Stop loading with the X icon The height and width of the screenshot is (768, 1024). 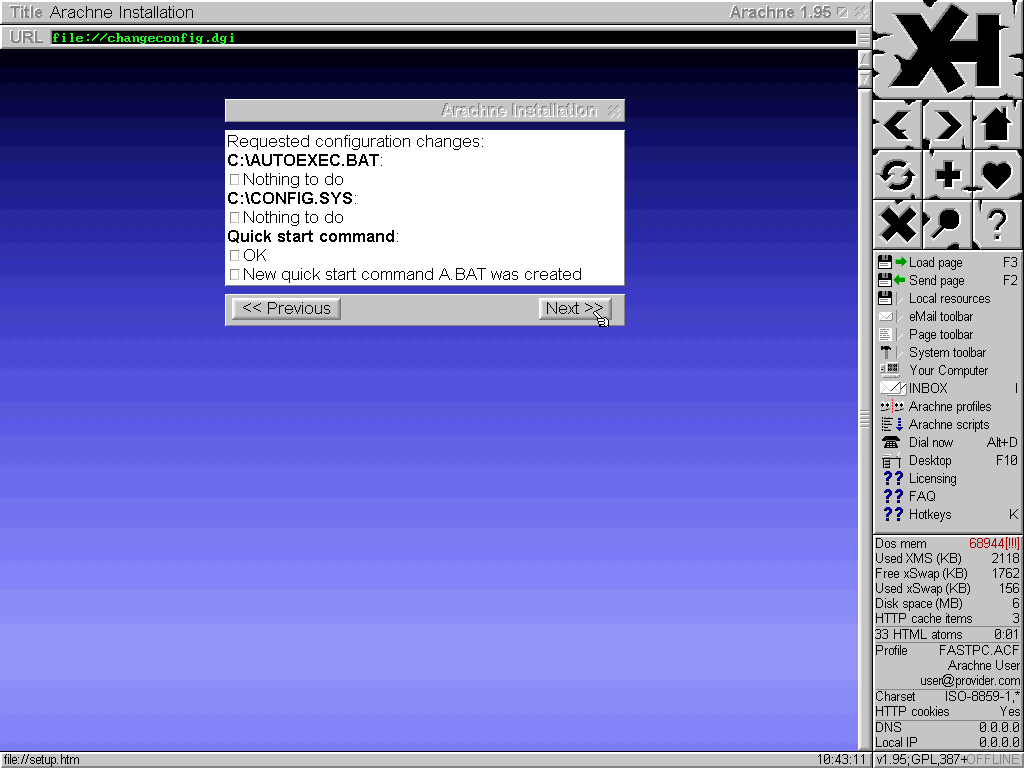coord(896,223)
